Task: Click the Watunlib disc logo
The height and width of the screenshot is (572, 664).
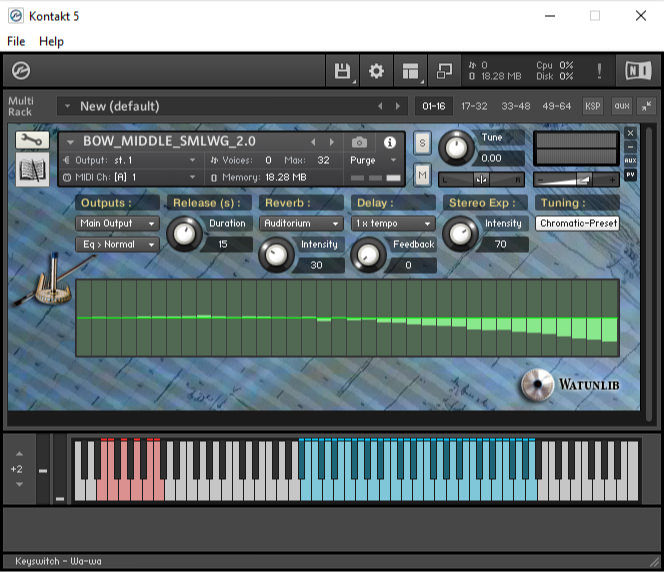Action: [537, 384]
